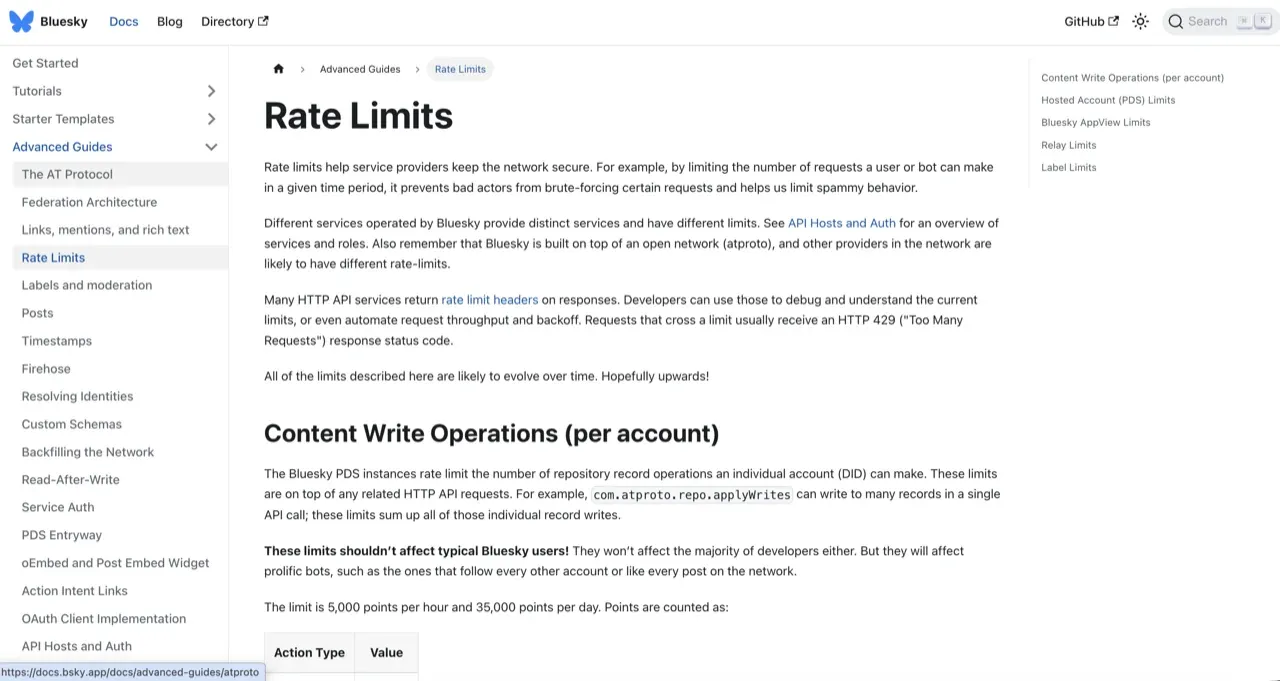Click the home icon in breadcrumbs
The image size is (1280, 681).
278,69
